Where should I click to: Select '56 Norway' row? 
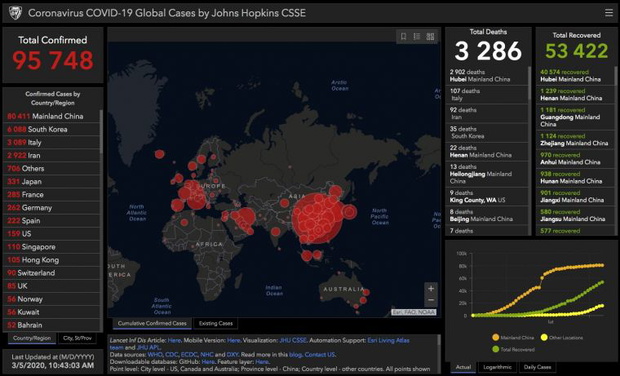(51, 299)
